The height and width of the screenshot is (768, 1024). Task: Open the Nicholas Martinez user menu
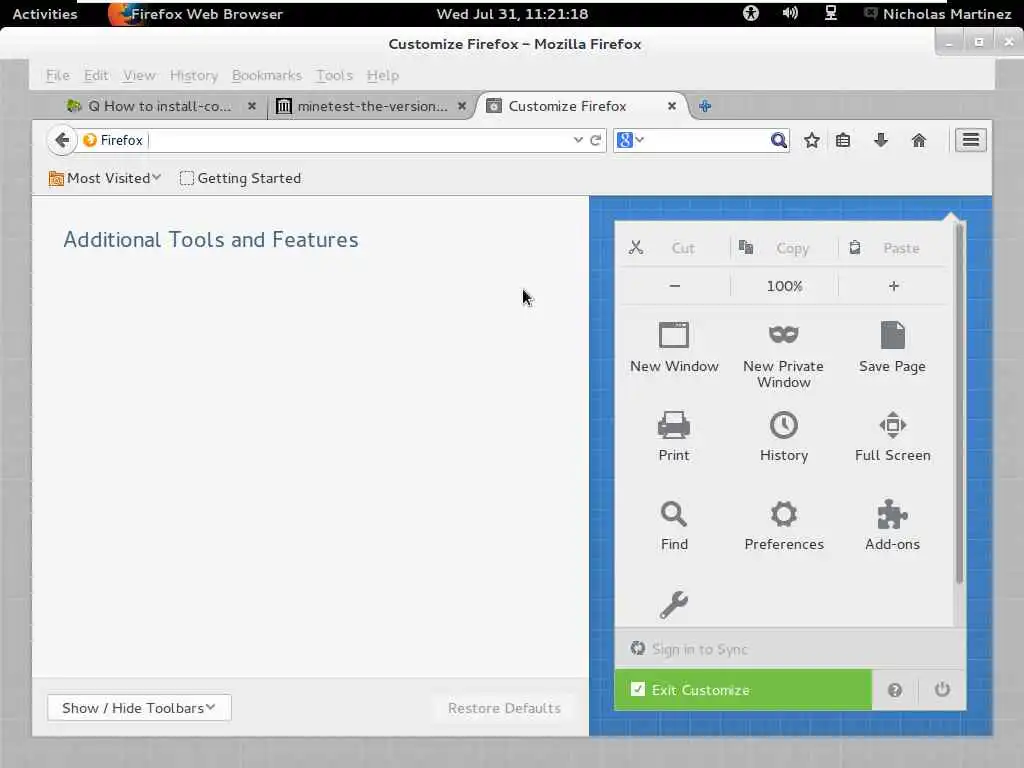(x=937, y=14)
